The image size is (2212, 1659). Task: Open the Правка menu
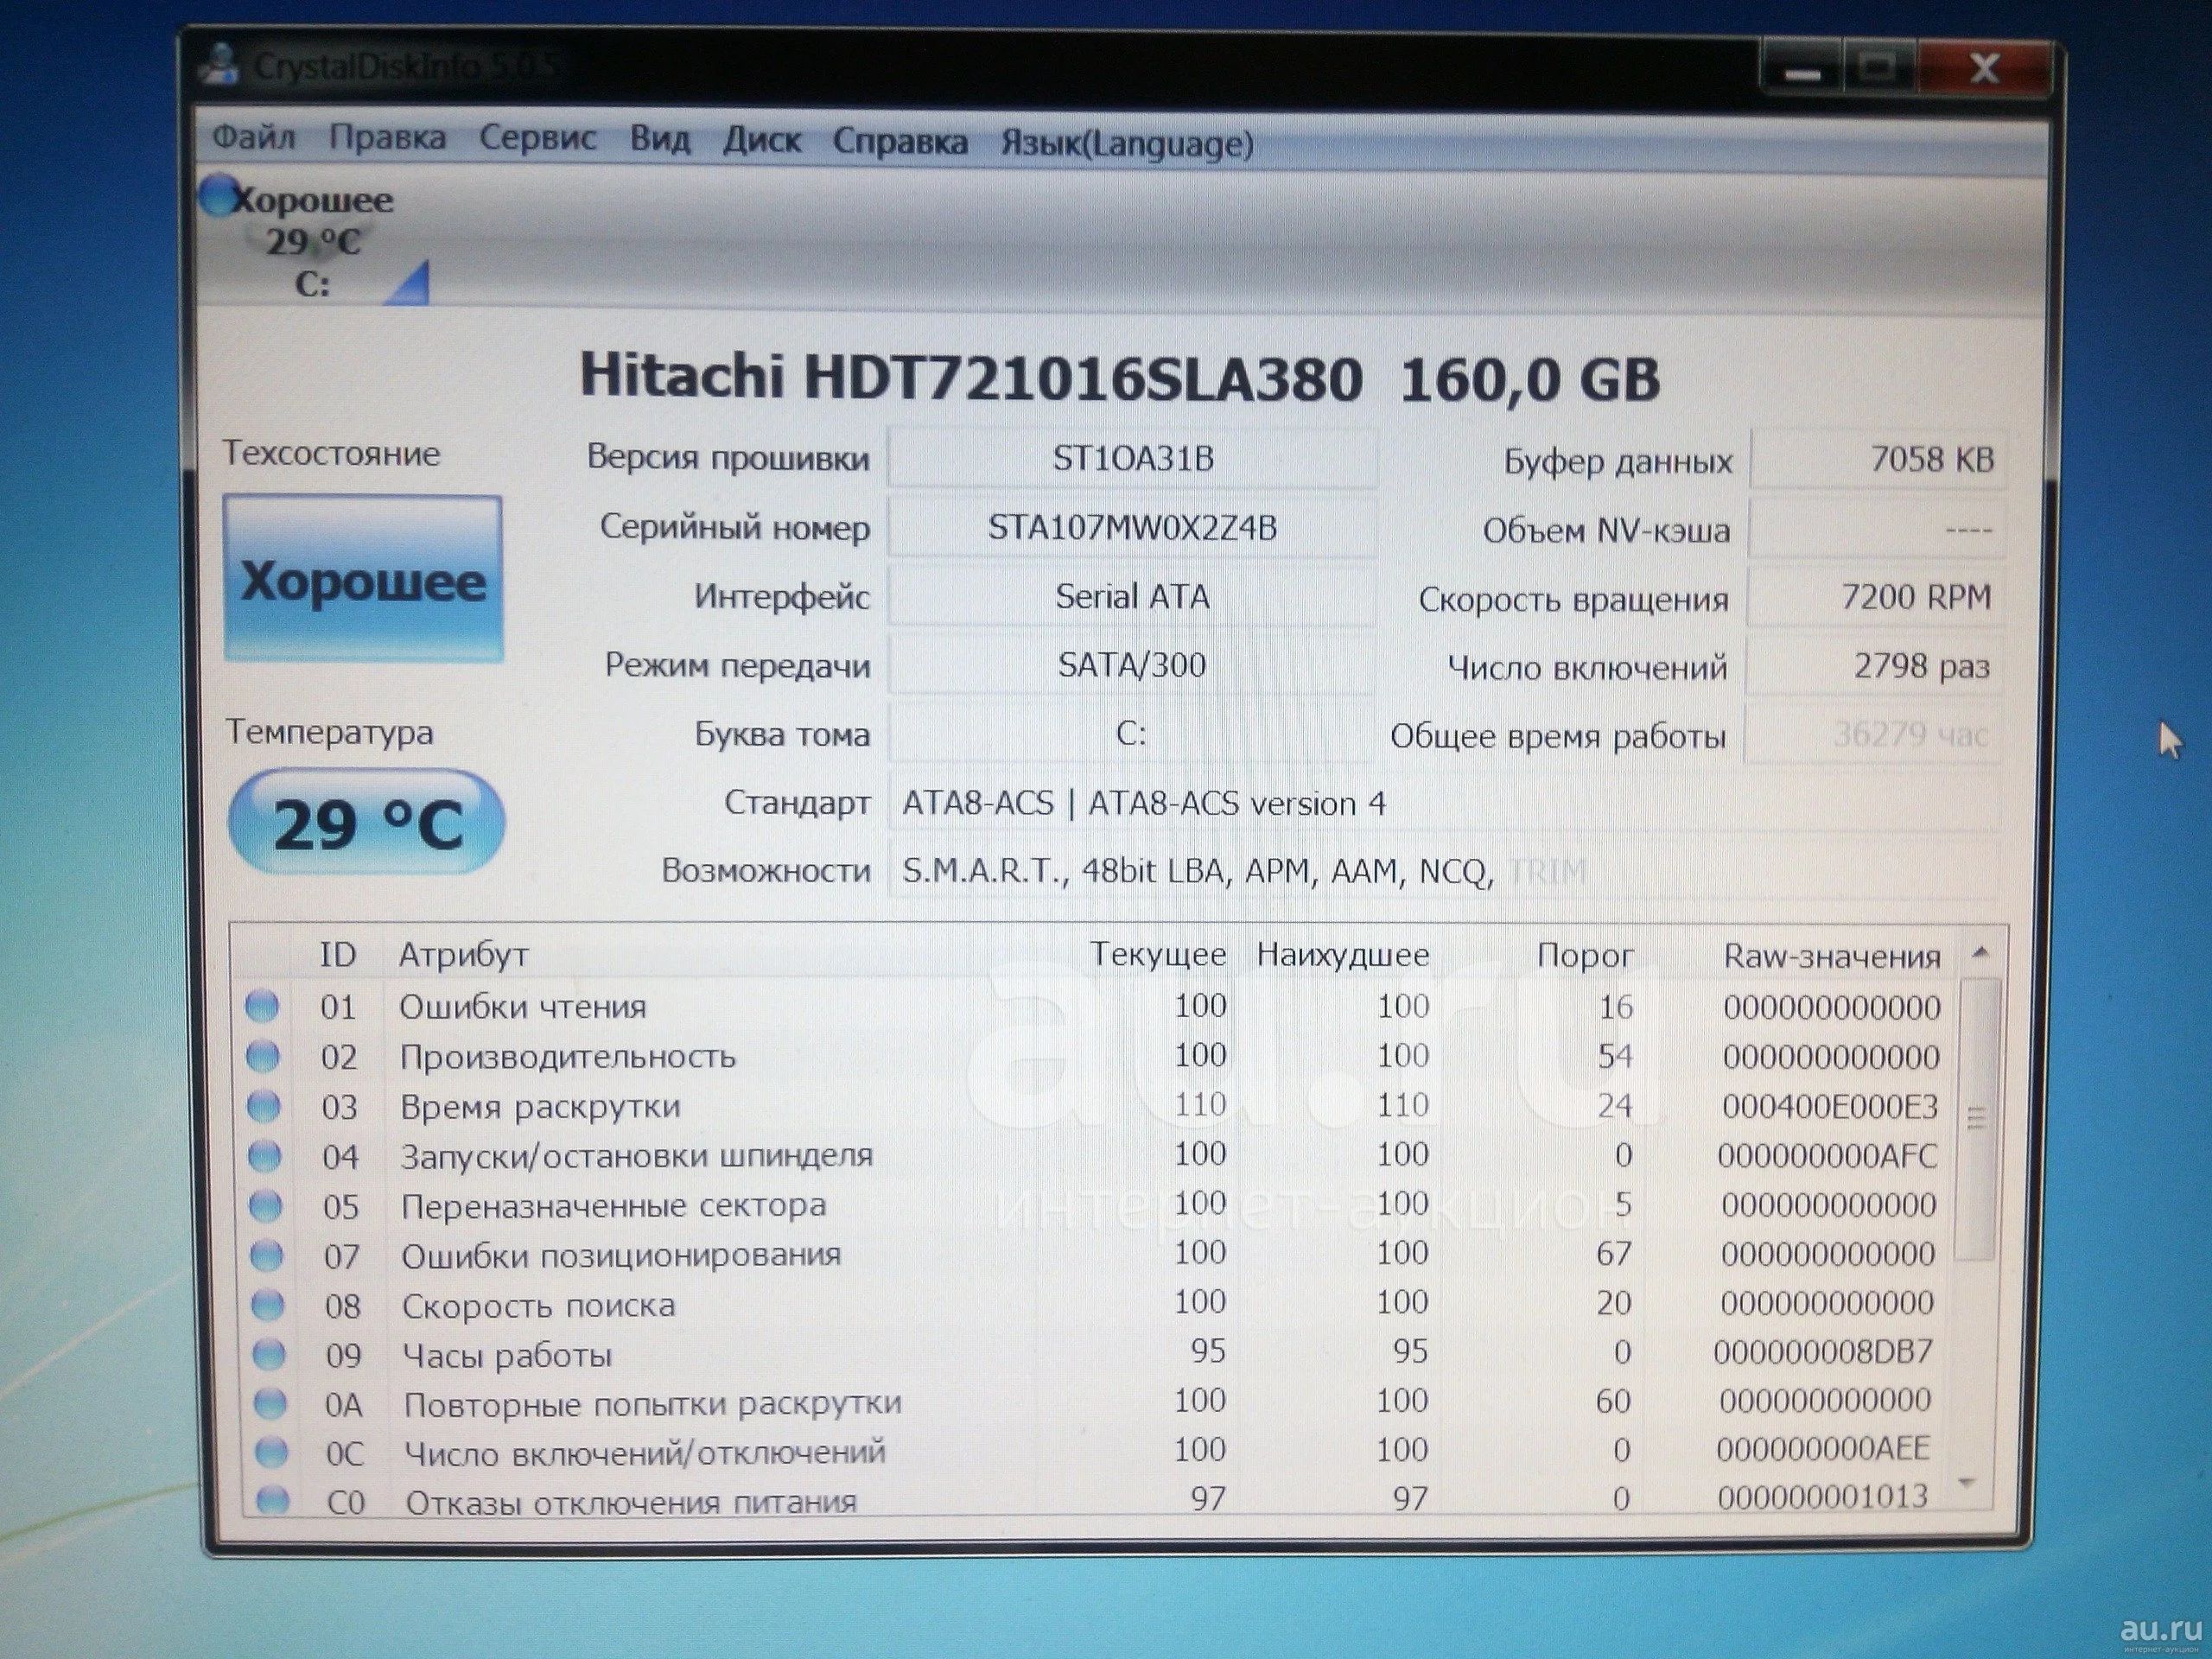pos(387,137)
